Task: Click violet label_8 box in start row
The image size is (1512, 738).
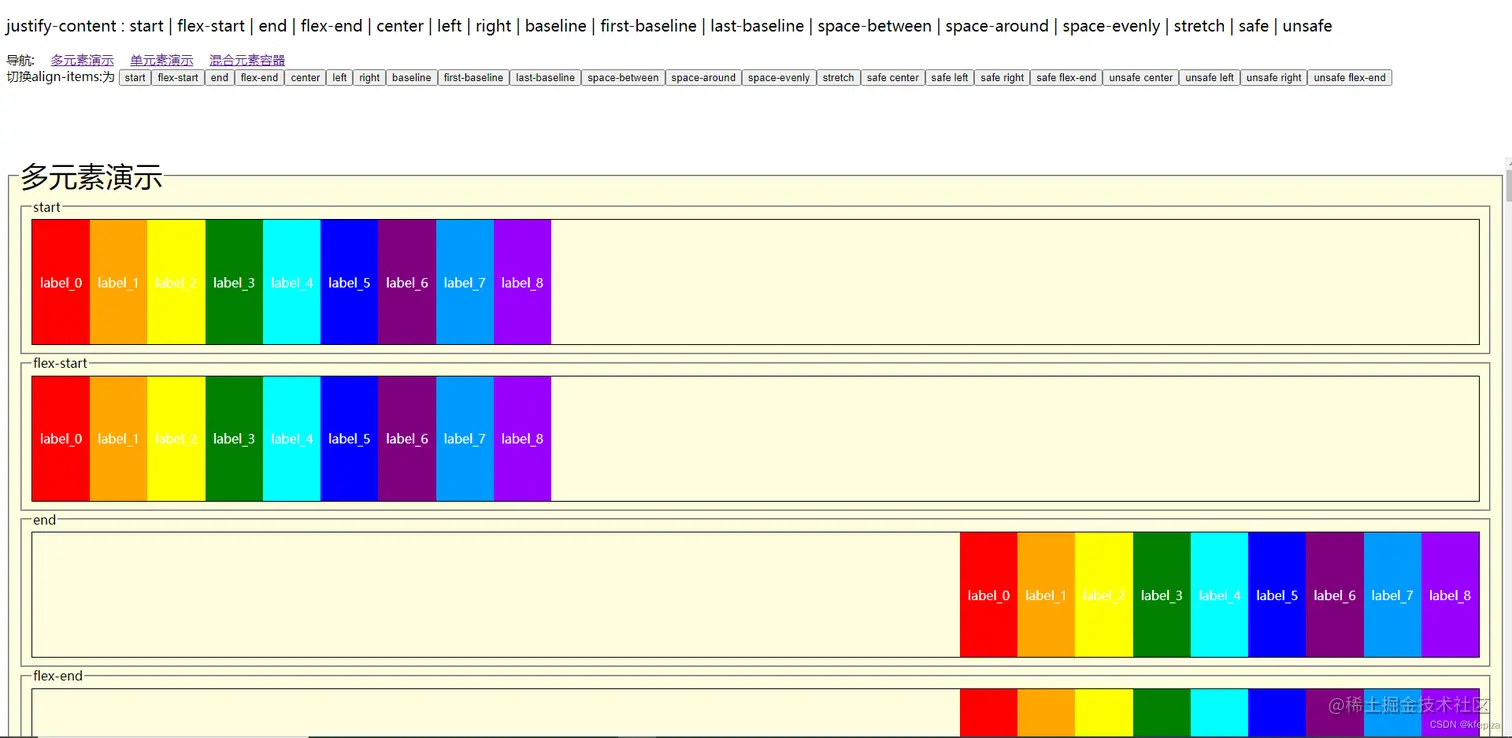Action: [522, 282]
